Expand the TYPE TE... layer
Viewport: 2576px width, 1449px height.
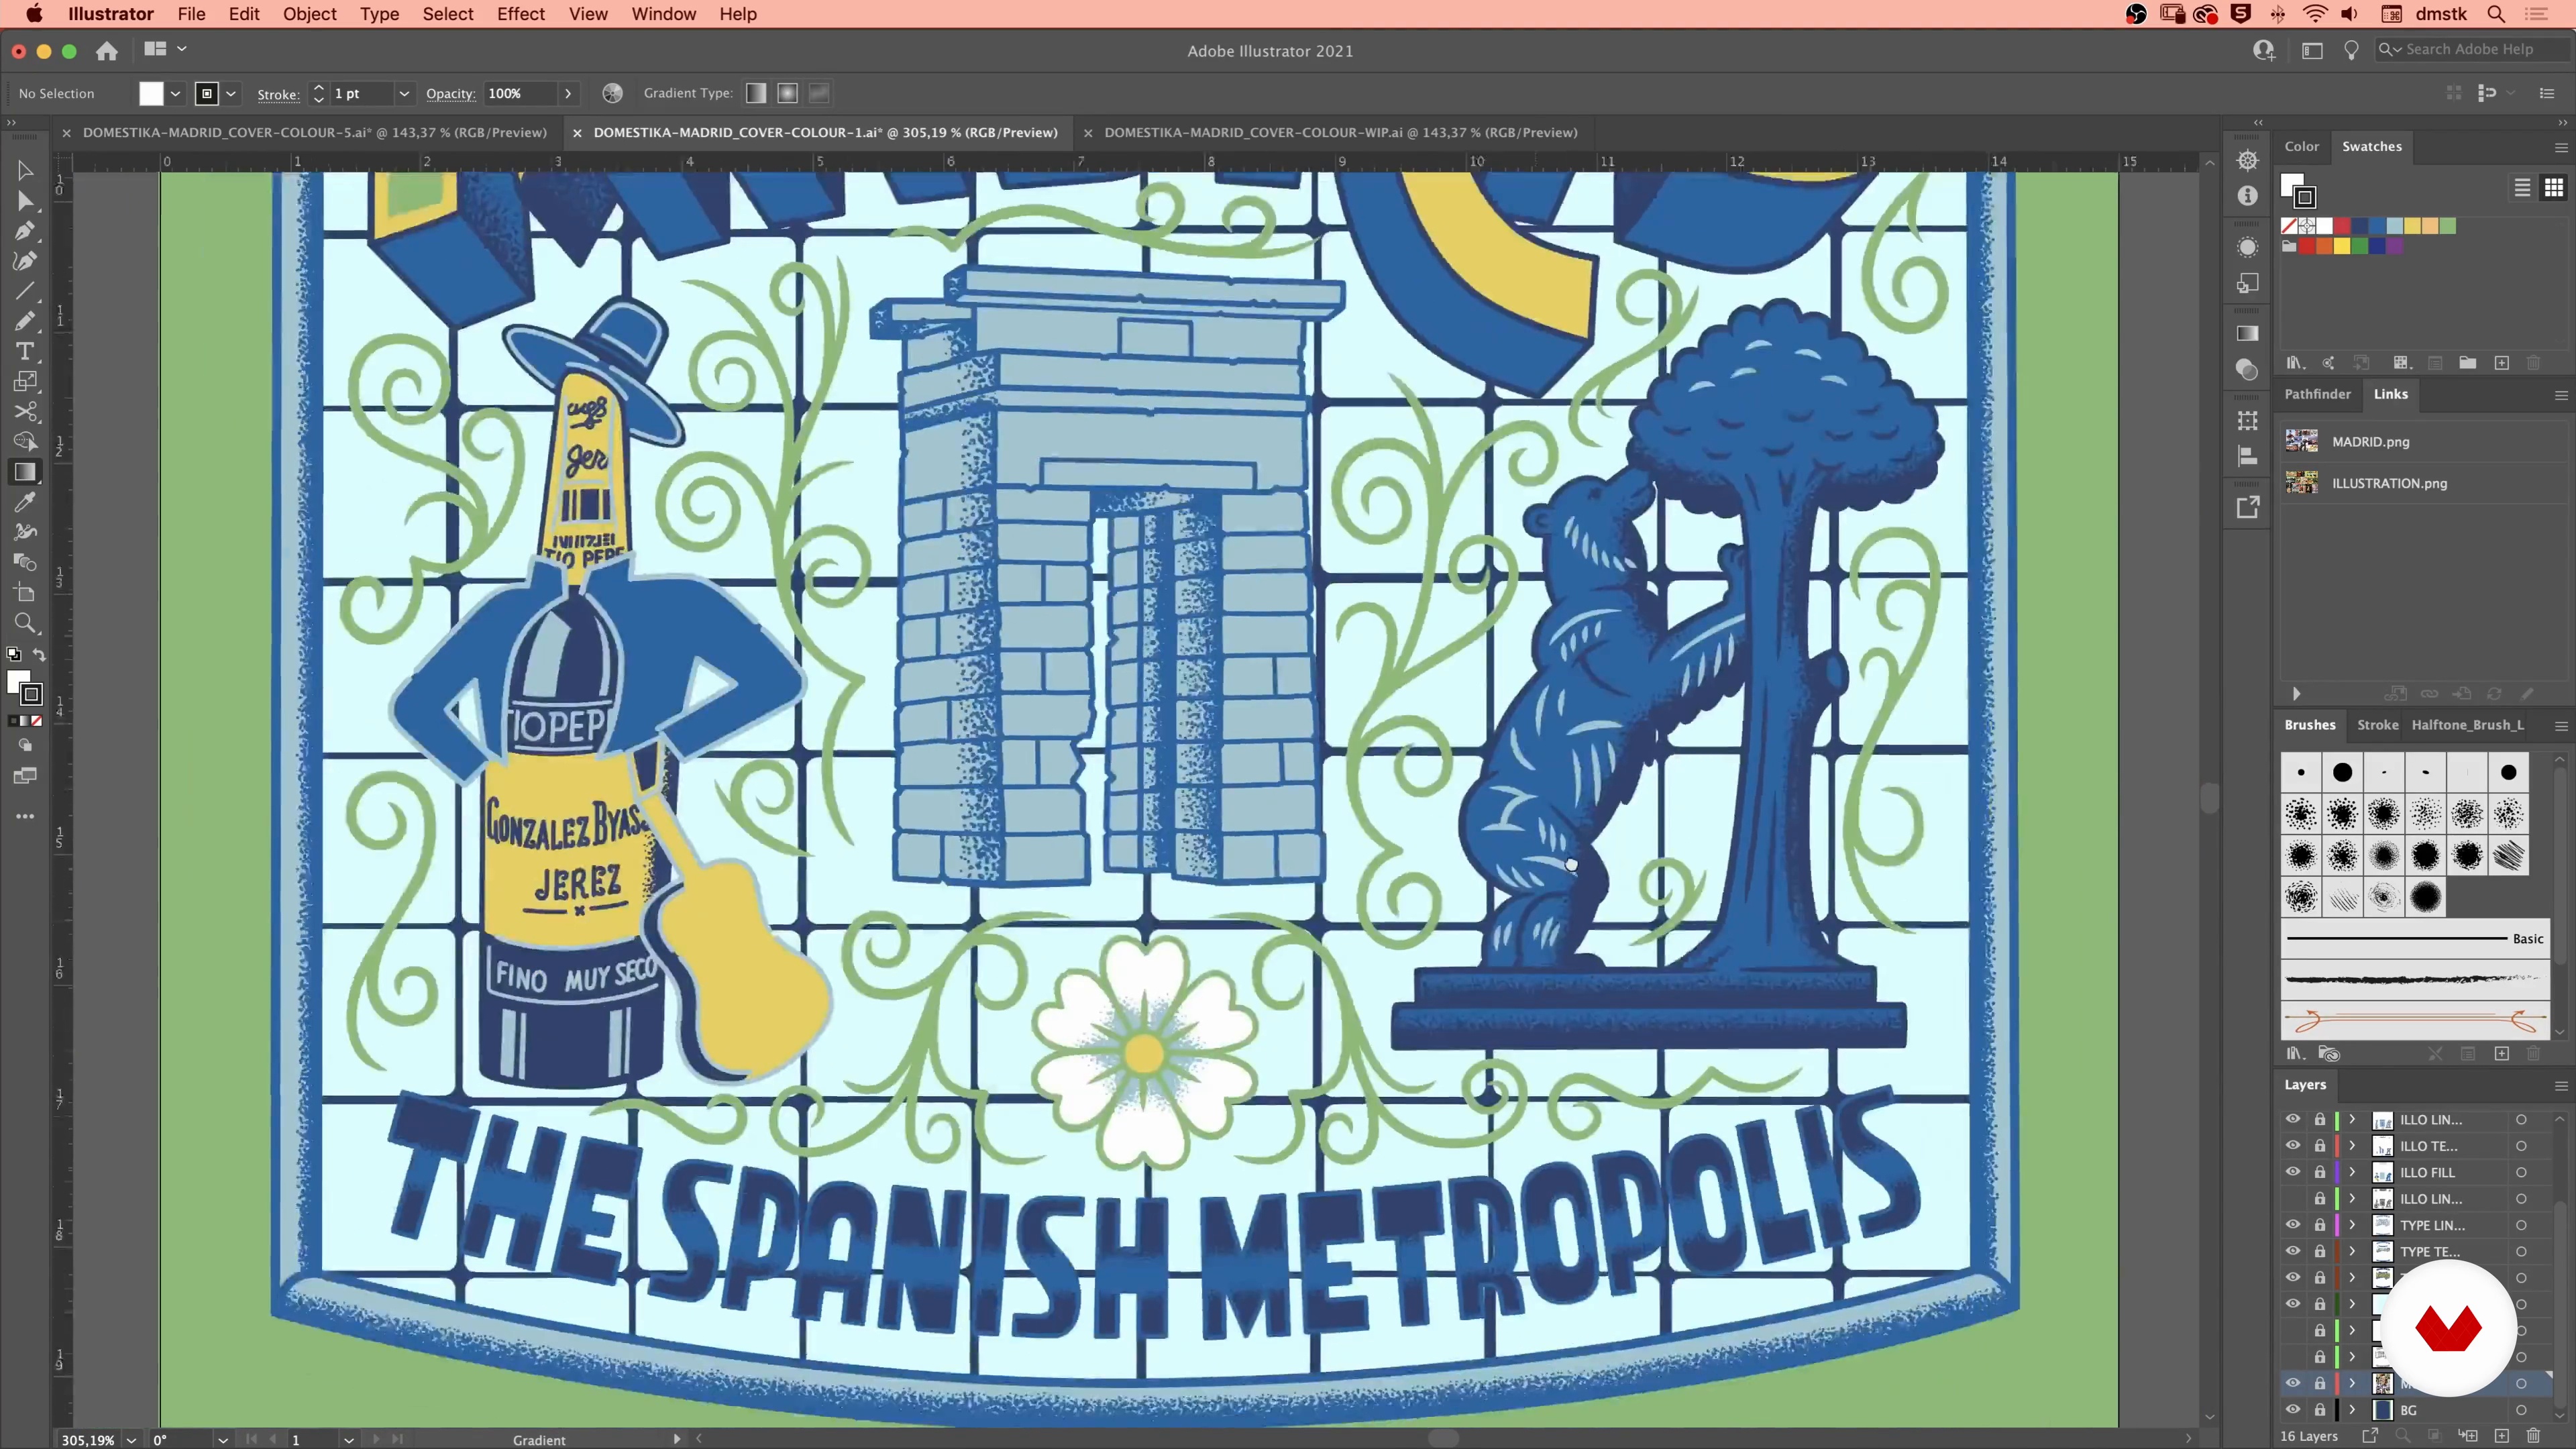2352,1251
